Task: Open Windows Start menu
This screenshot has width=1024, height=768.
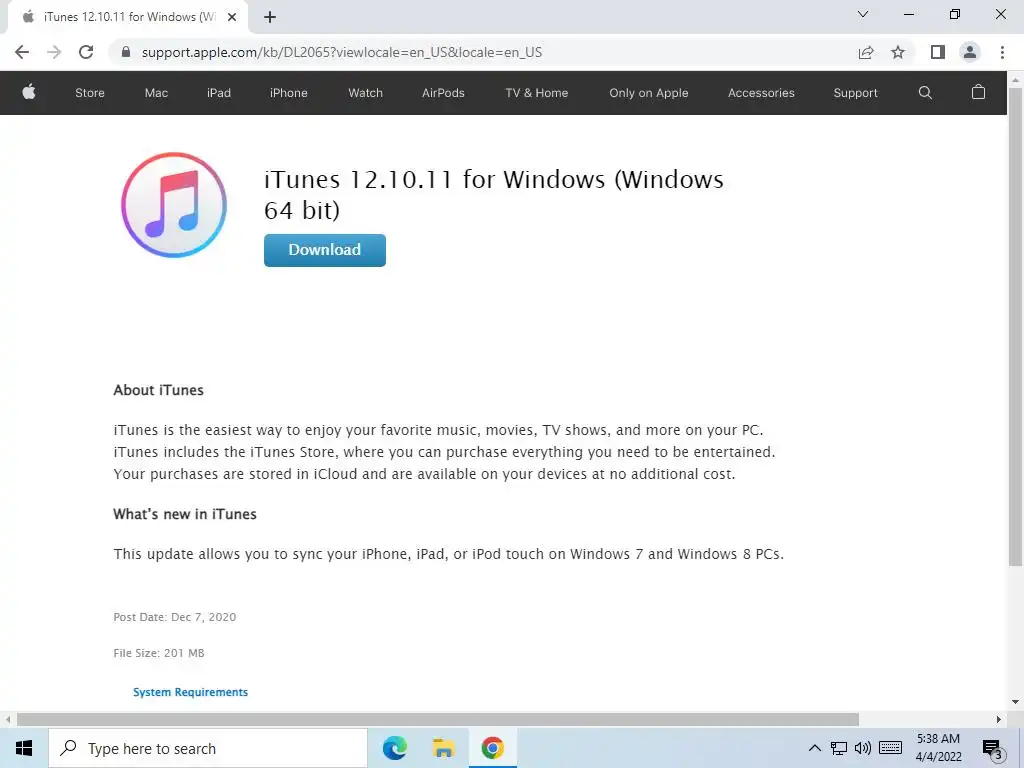Action: coord(24,748)
